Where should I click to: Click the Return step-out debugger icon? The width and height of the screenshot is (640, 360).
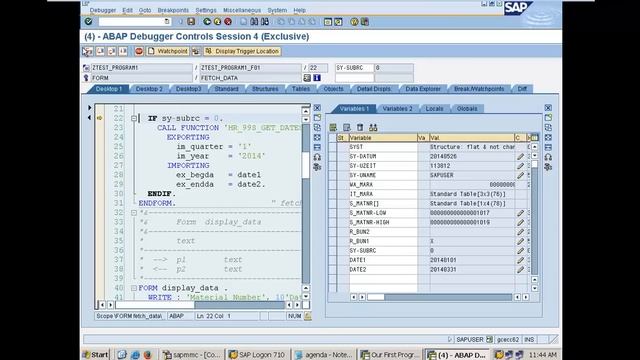tap(111, 51)
